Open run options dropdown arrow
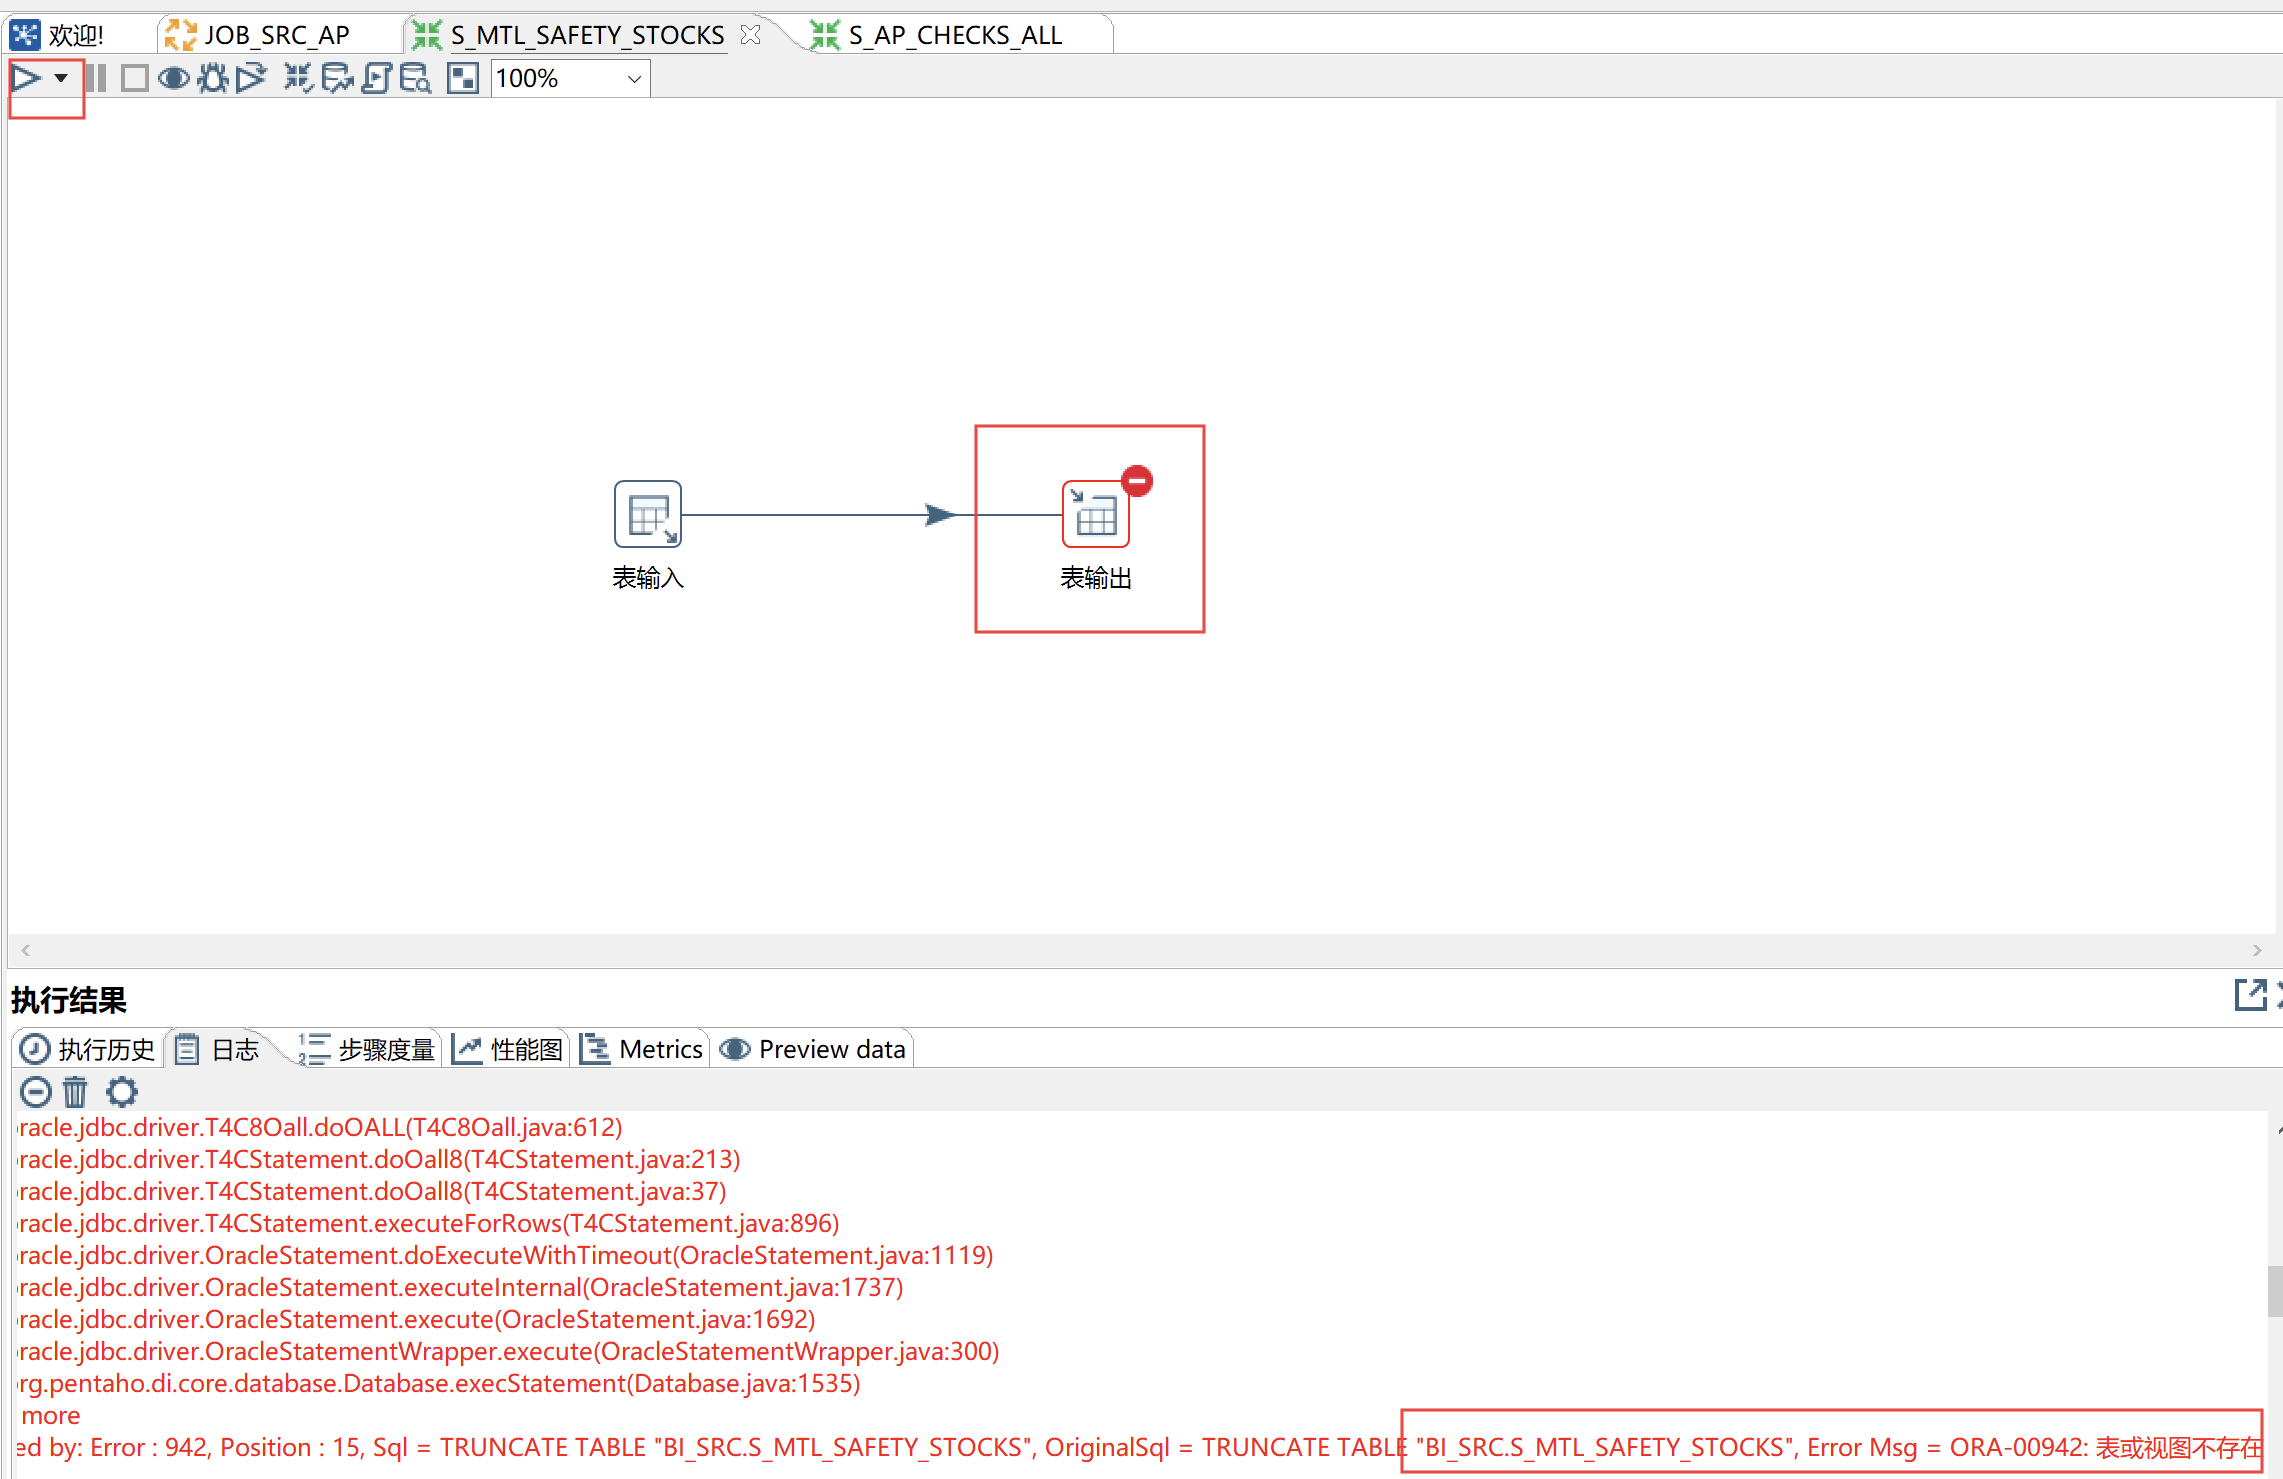Viewport: 2283px width, 1479px height. click(61, 78)
